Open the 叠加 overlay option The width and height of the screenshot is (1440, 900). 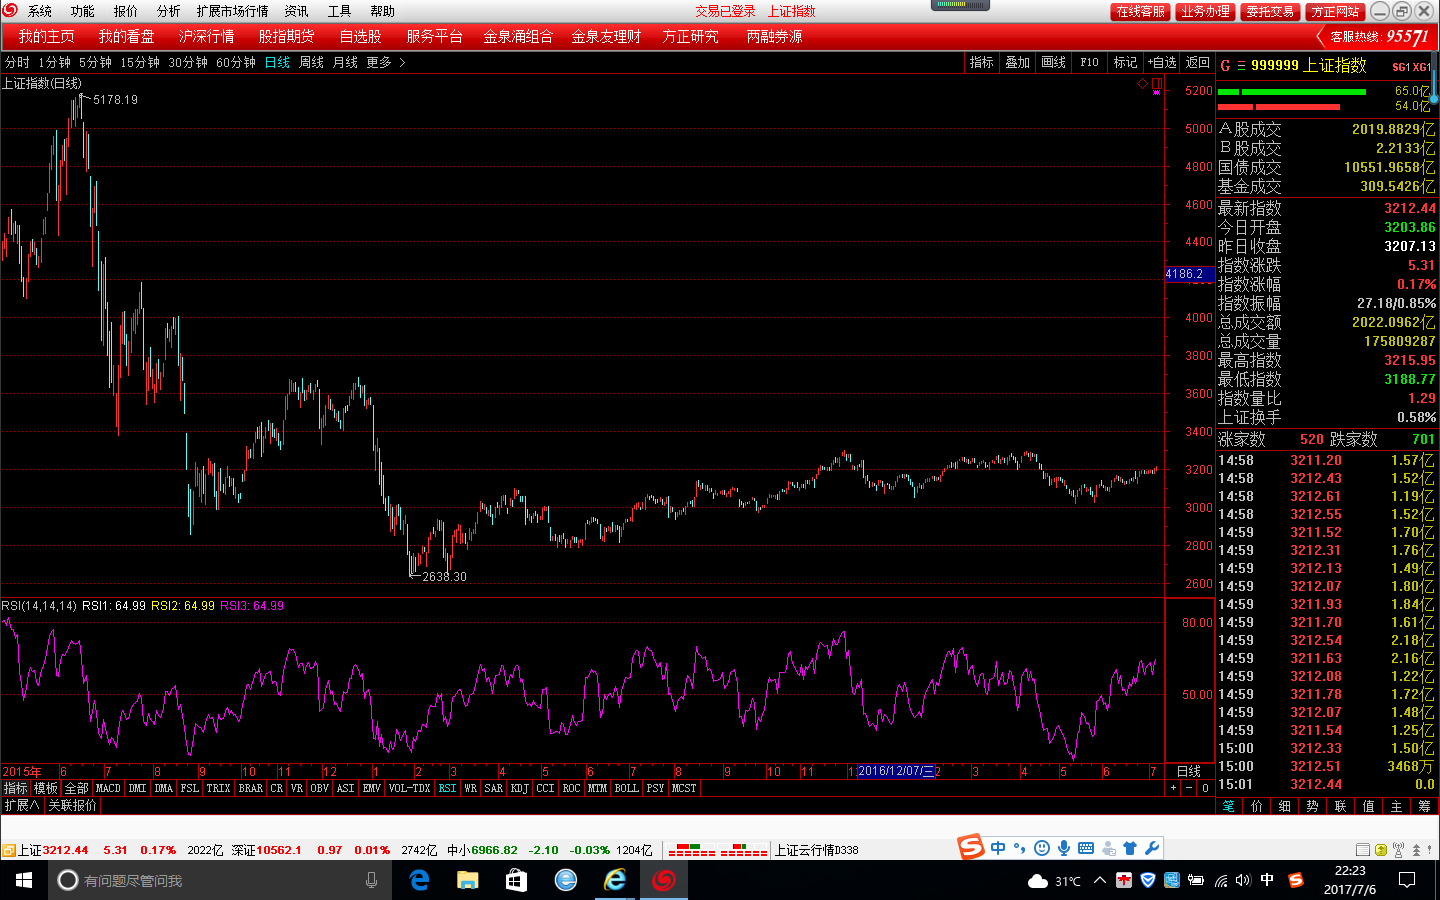[1017, 62]
